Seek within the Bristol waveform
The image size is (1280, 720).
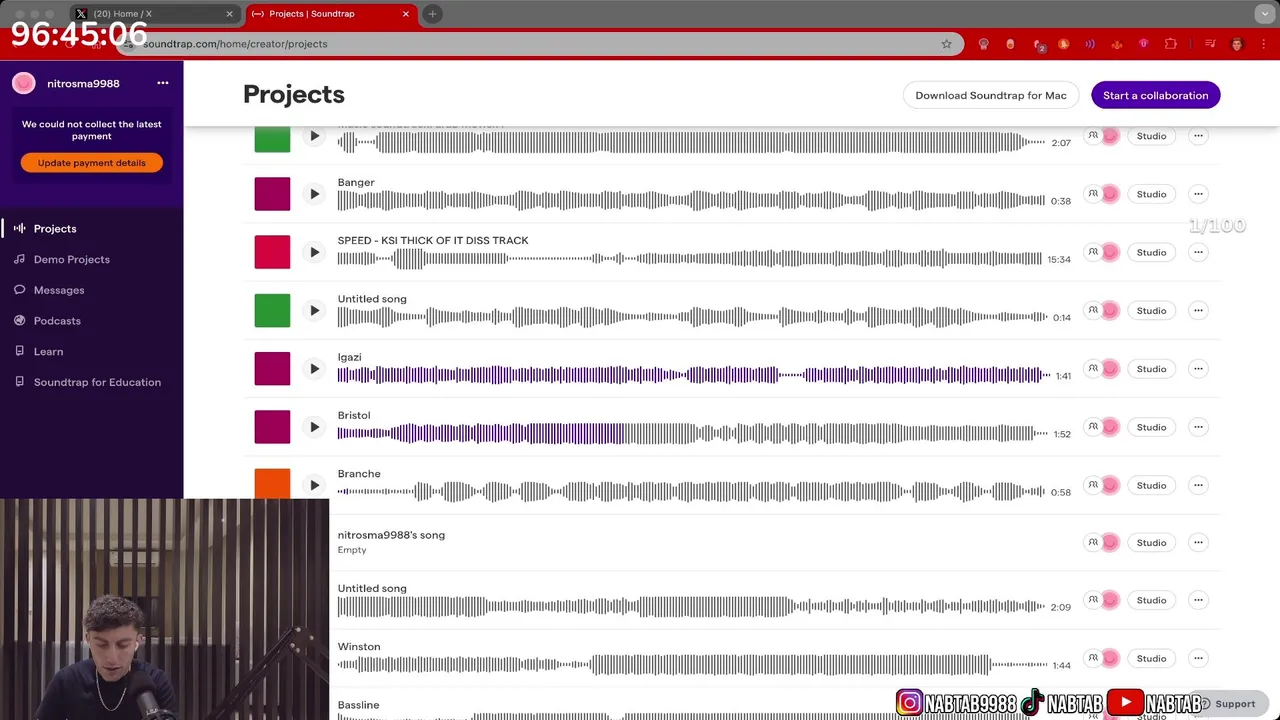693,433
